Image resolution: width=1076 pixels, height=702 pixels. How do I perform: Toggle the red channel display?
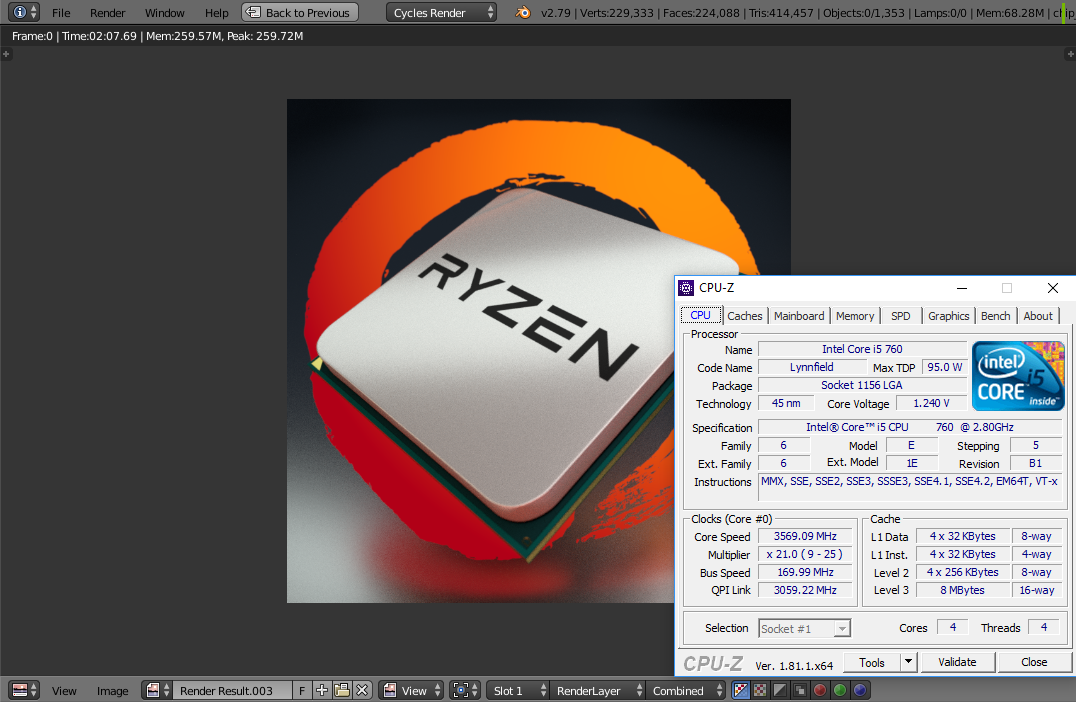pos(820,690)
